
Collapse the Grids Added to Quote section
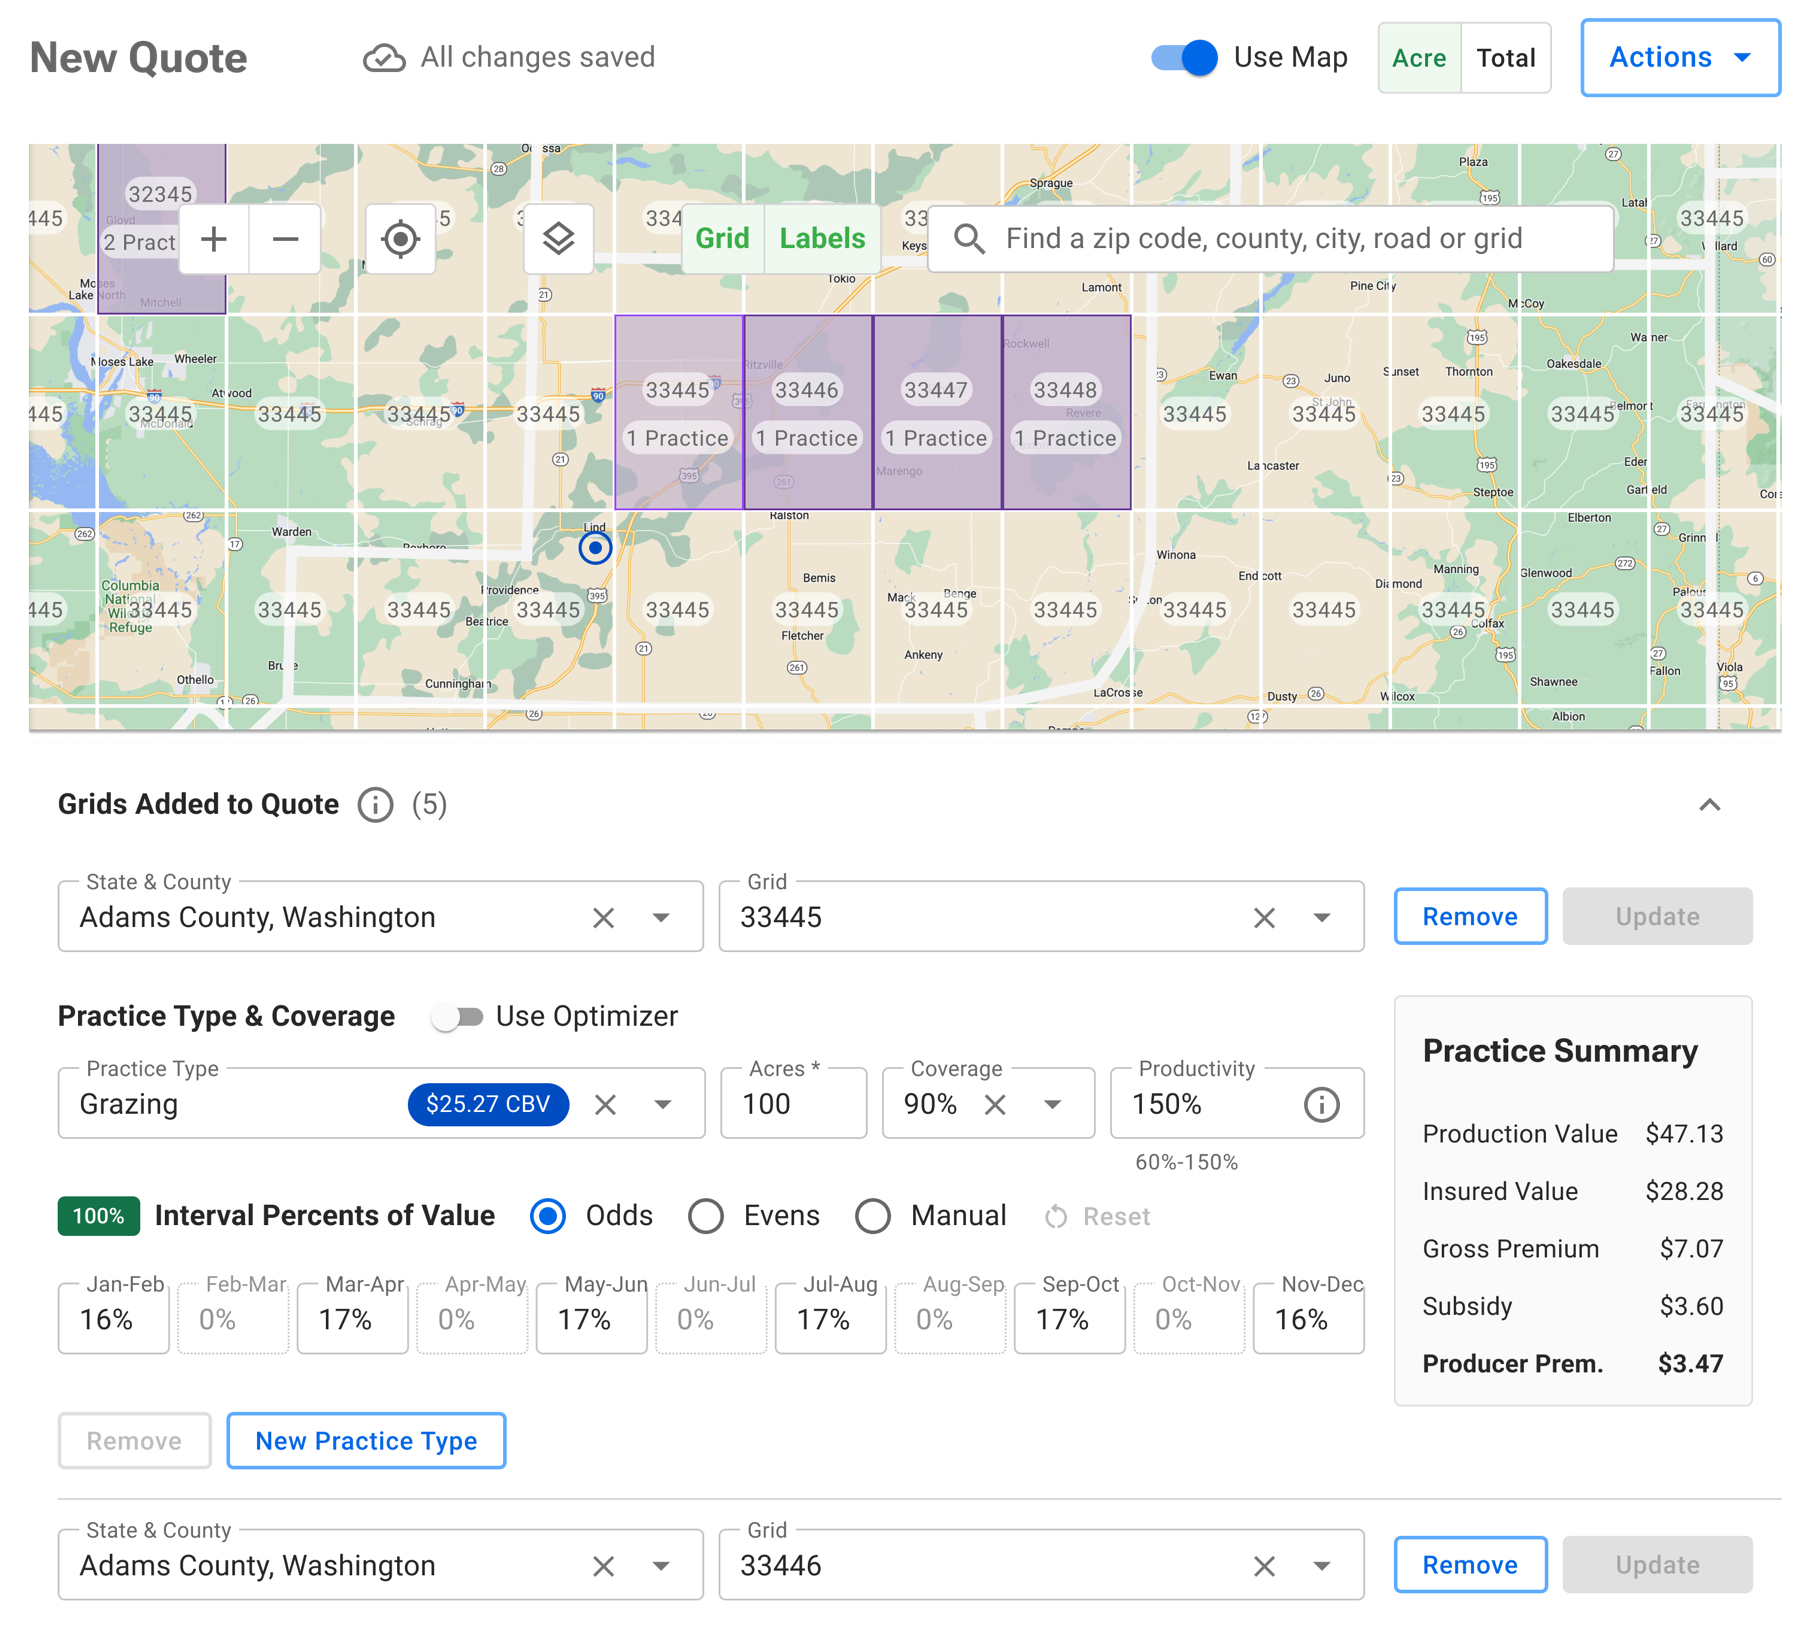[1710, 805]
